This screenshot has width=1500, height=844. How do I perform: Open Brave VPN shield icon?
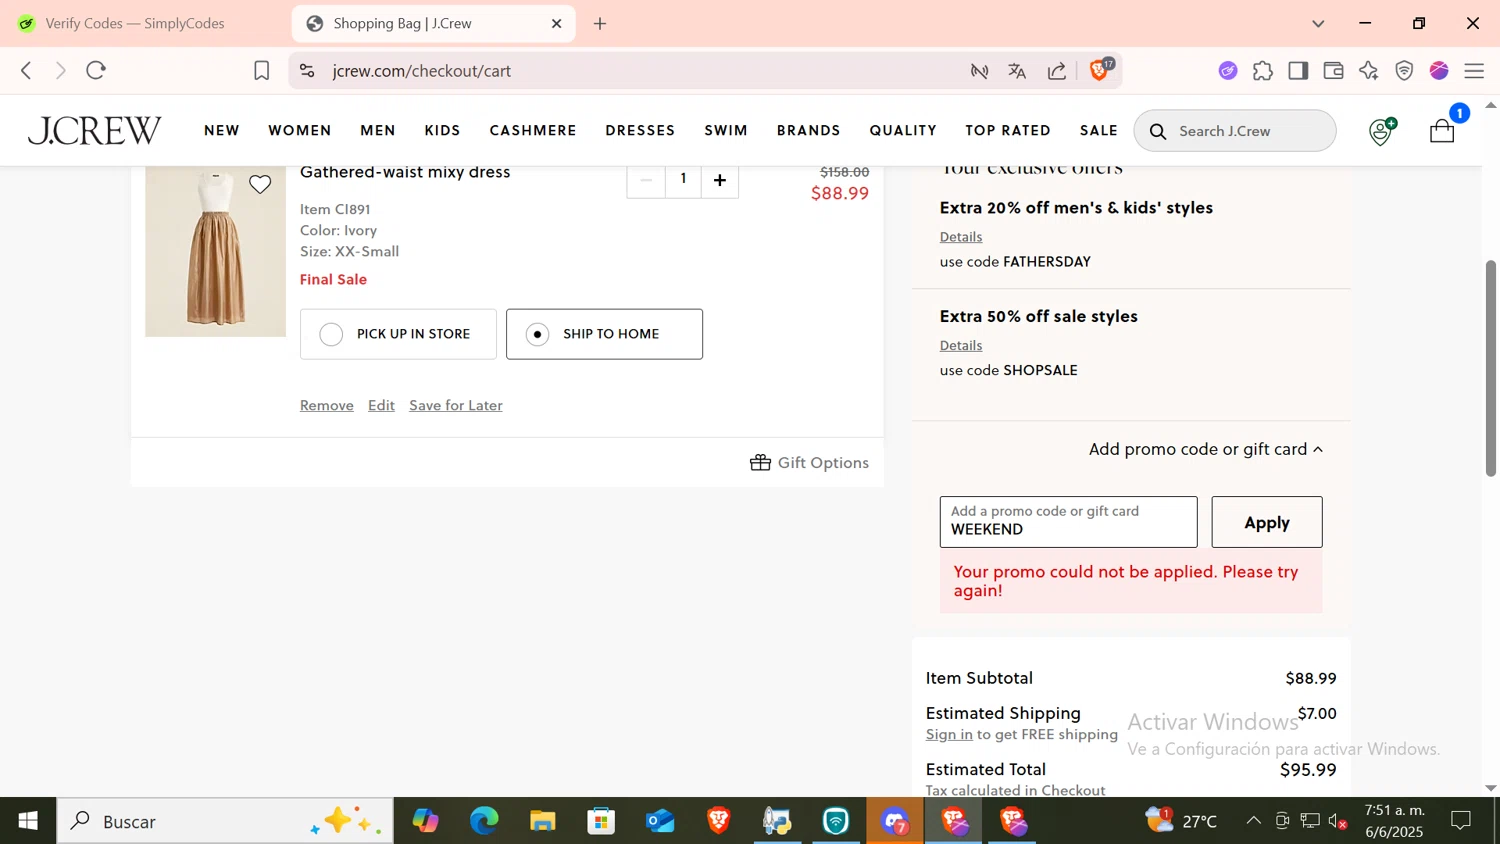pyautogui.click(x=1404, y=70)
